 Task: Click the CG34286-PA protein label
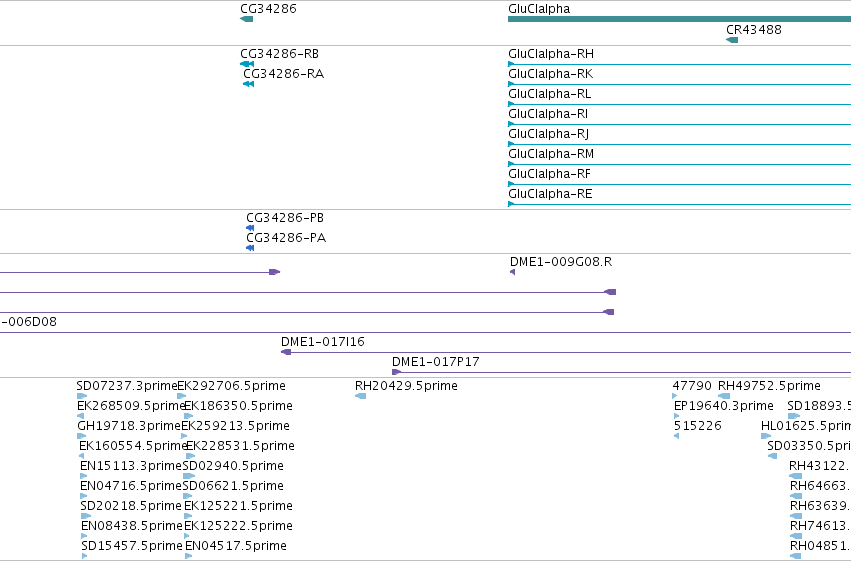[286, 238]
